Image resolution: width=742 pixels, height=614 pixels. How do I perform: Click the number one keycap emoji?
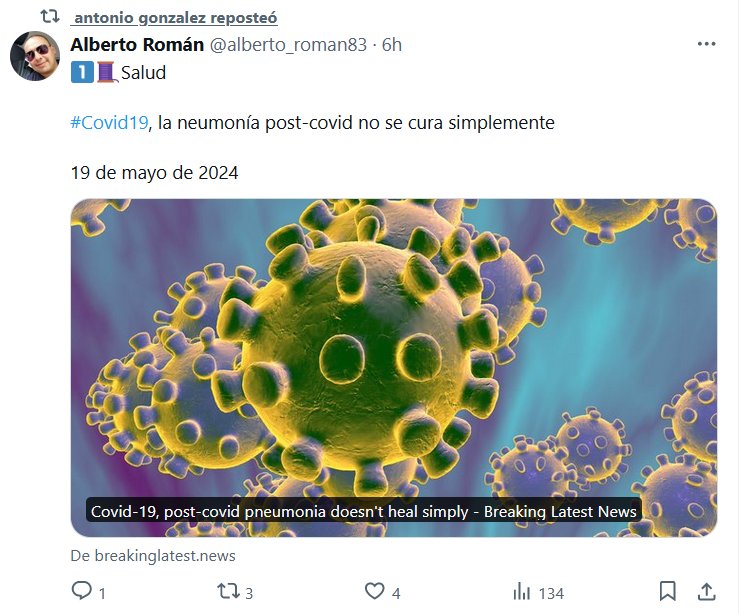coord(82,72)
